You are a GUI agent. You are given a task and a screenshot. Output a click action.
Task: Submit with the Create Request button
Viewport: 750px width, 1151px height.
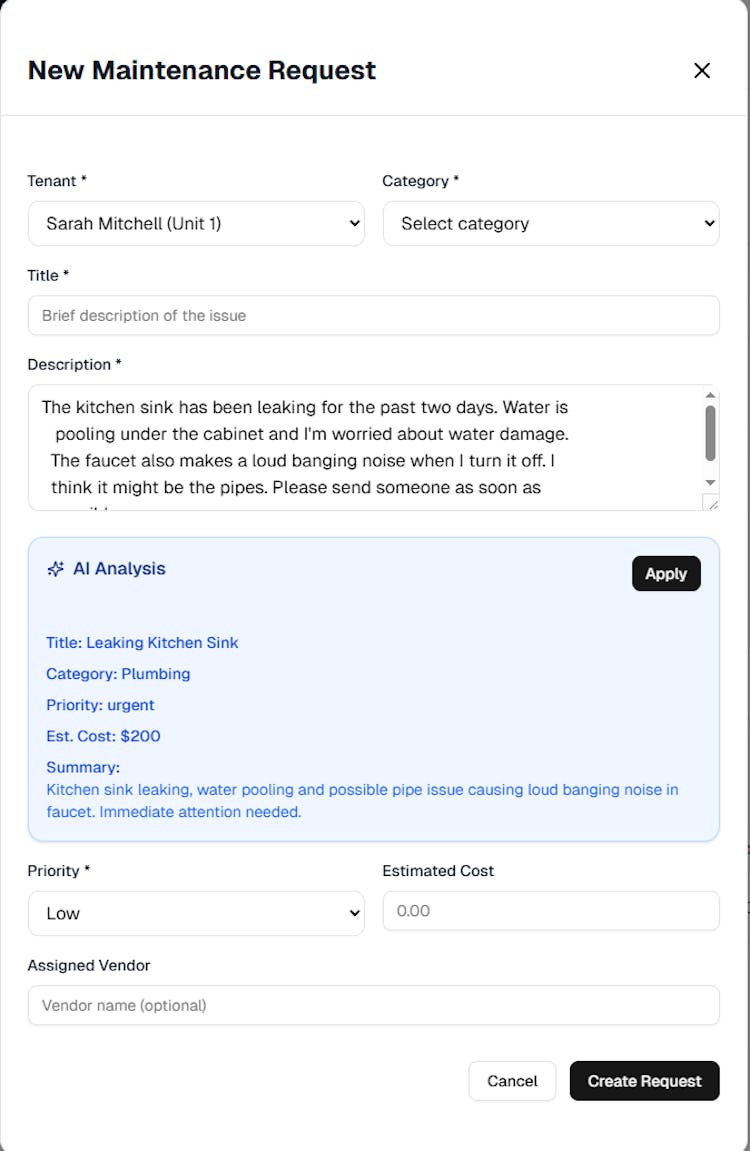[644, 1081]
